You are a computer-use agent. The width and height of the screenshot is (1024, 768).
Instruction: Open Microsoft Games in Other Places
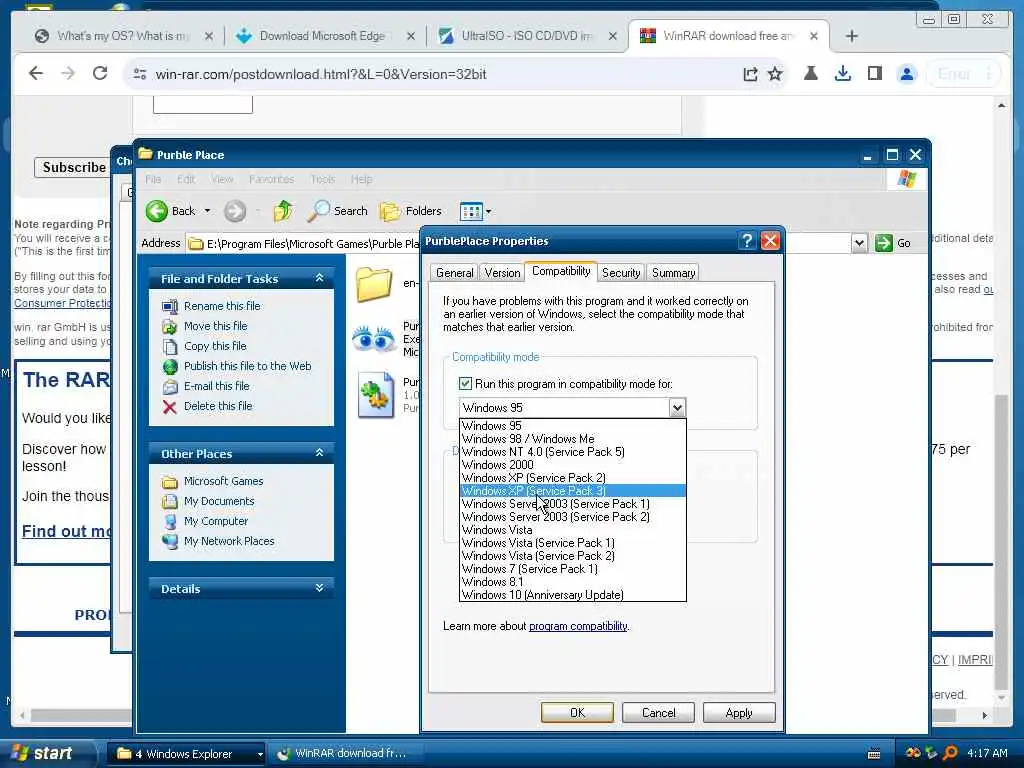(223, 481)
